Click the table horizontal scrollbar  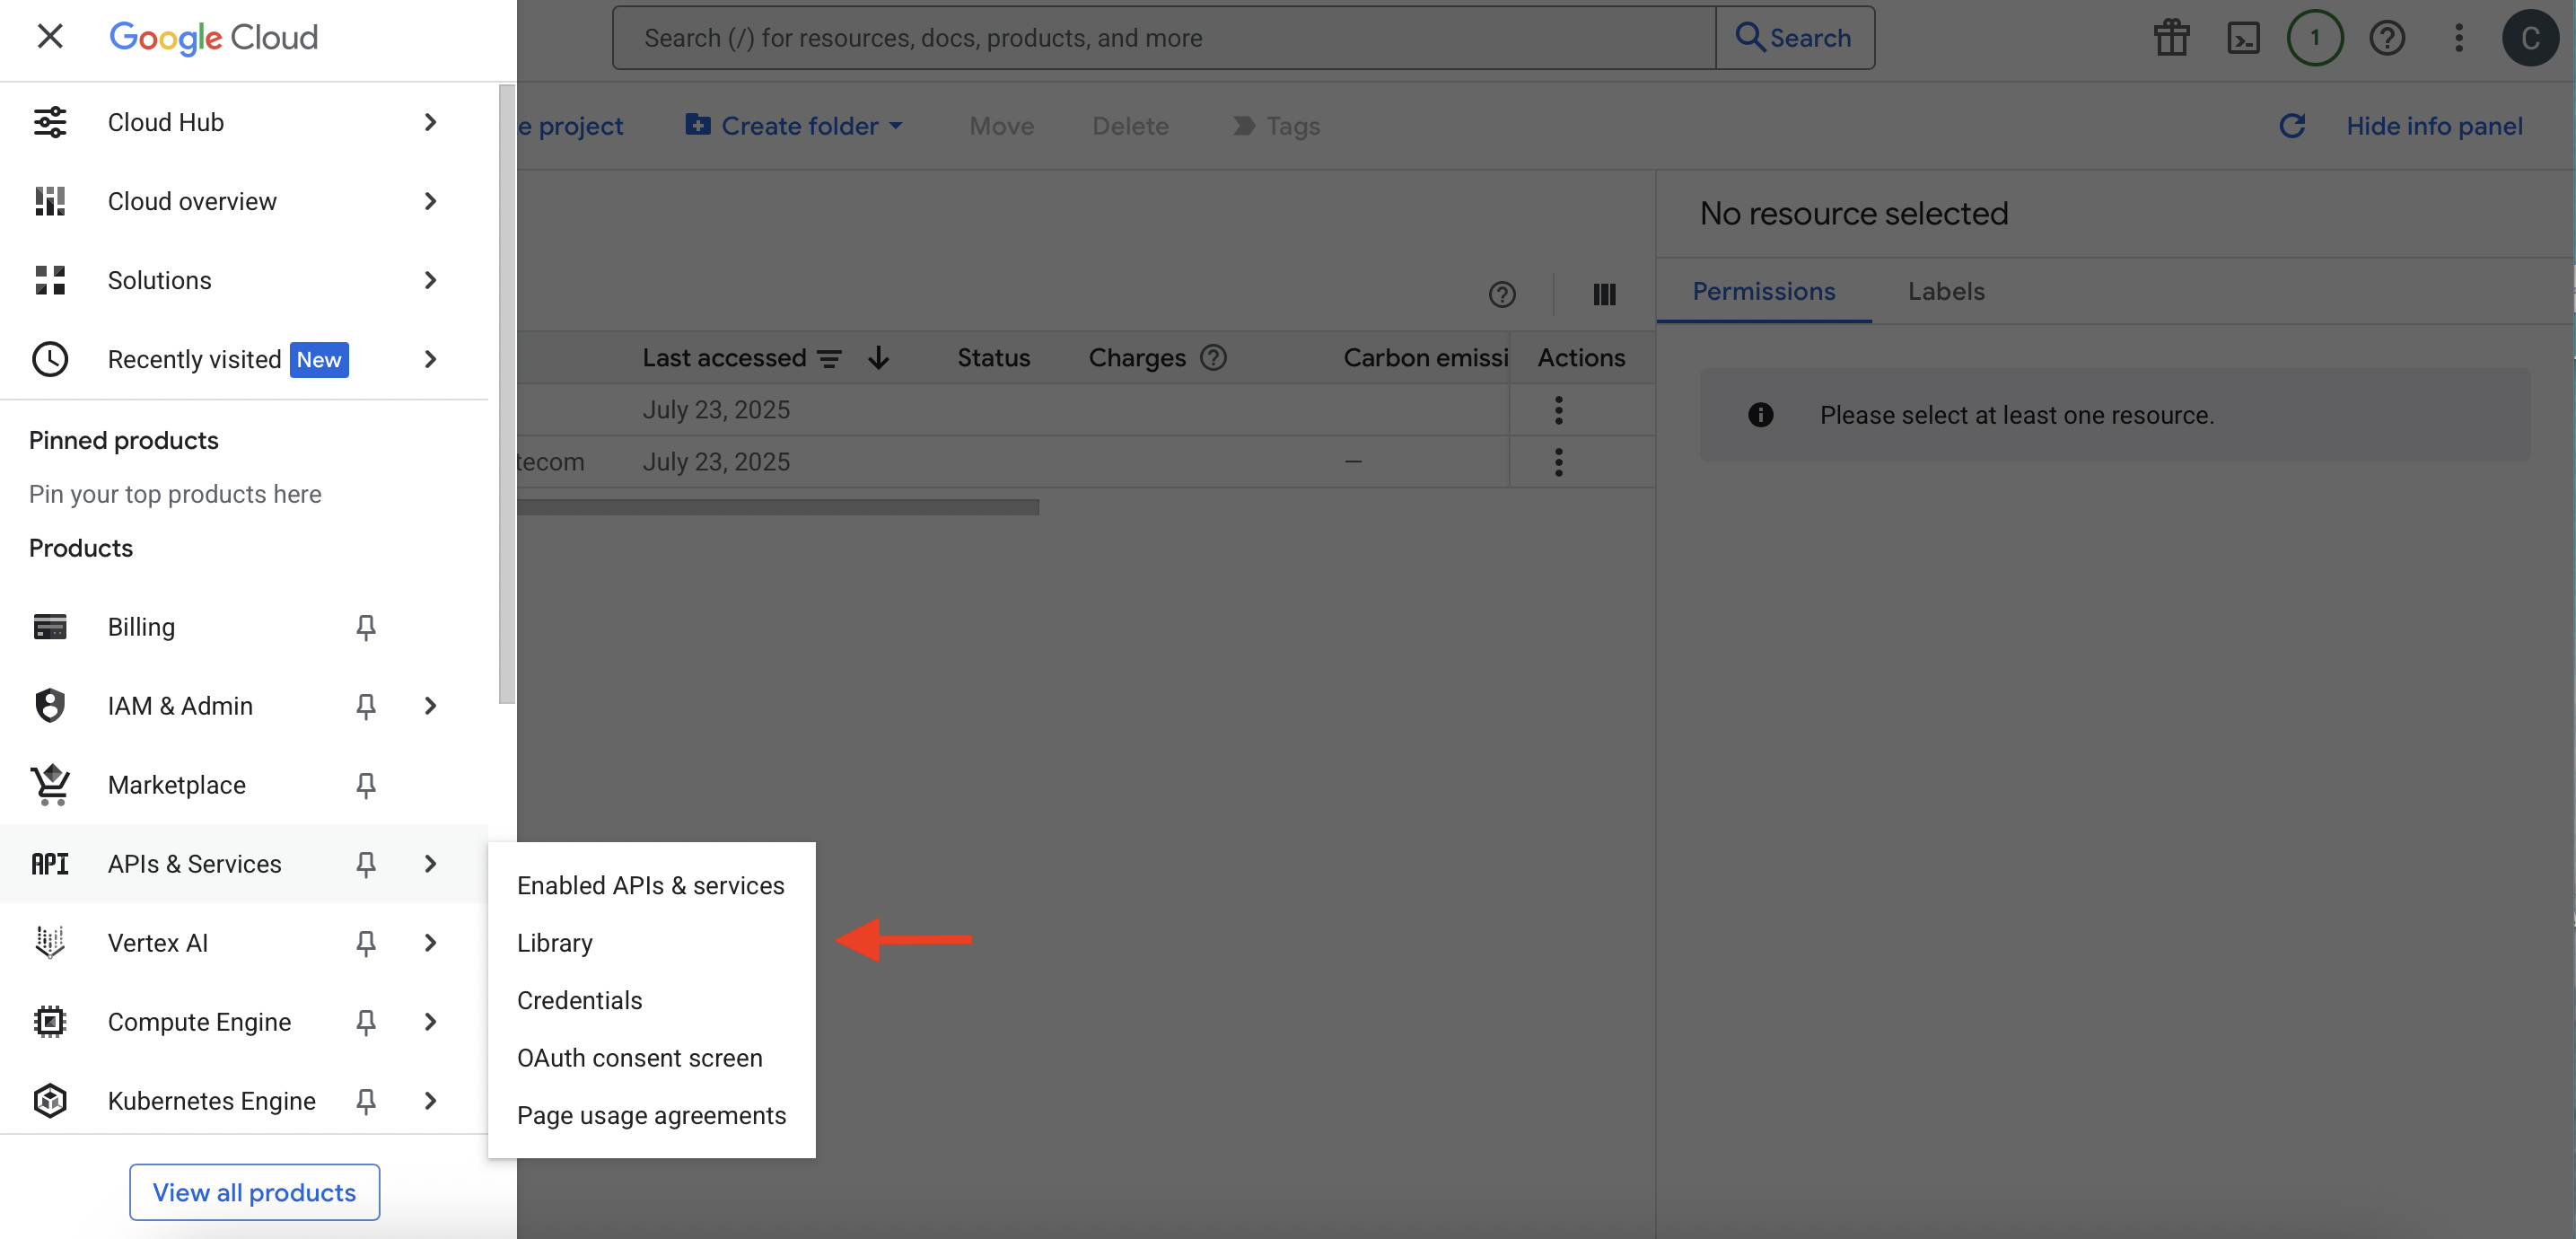click(x=778, y=507)
